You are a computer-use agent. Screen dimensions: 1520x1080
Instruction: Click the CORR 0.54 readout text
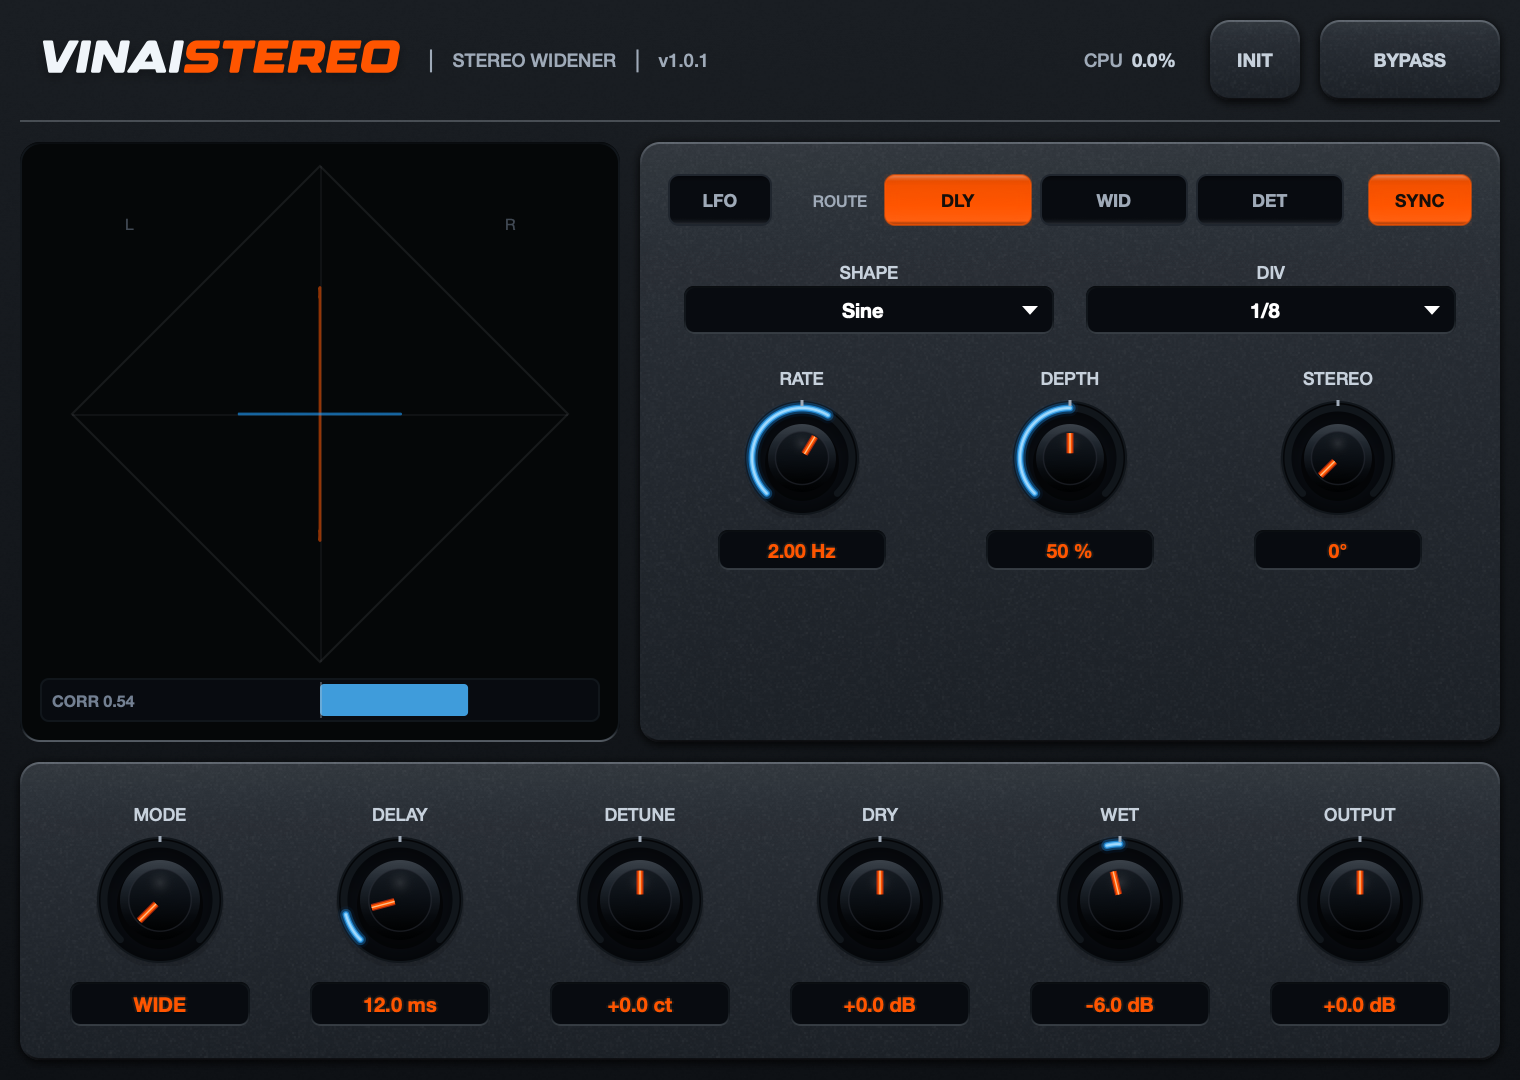tap(93, 701)
